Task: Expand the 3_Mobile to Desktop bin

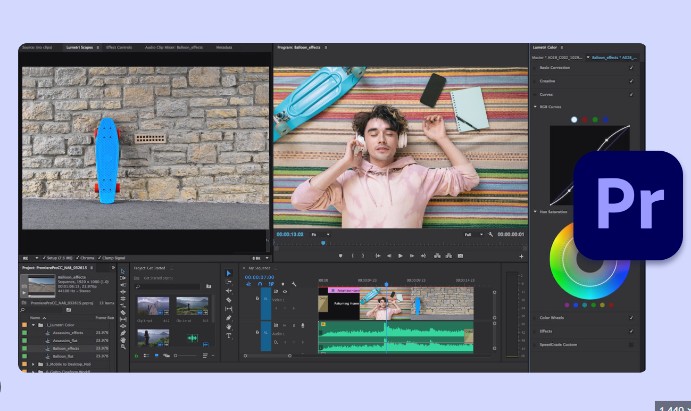Action: tap(33, 365)
